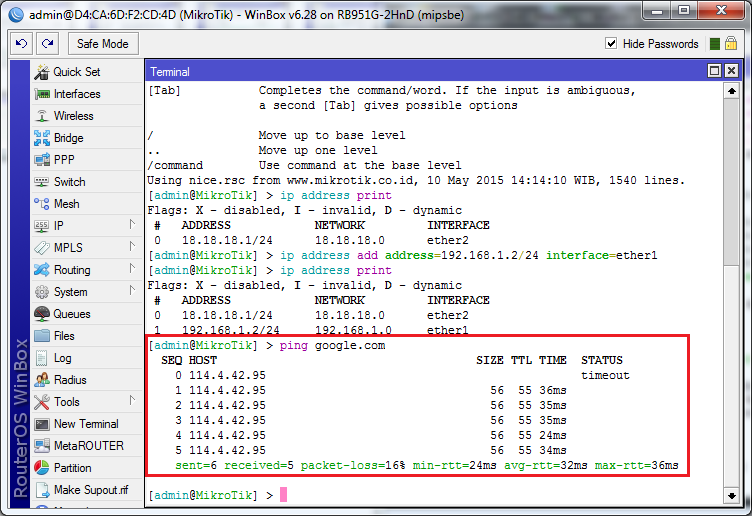The height and width of the screenshot is (516, 752).
Task: Click the IP menu icon
Action: pyautogui.click(x=42, y=225)
